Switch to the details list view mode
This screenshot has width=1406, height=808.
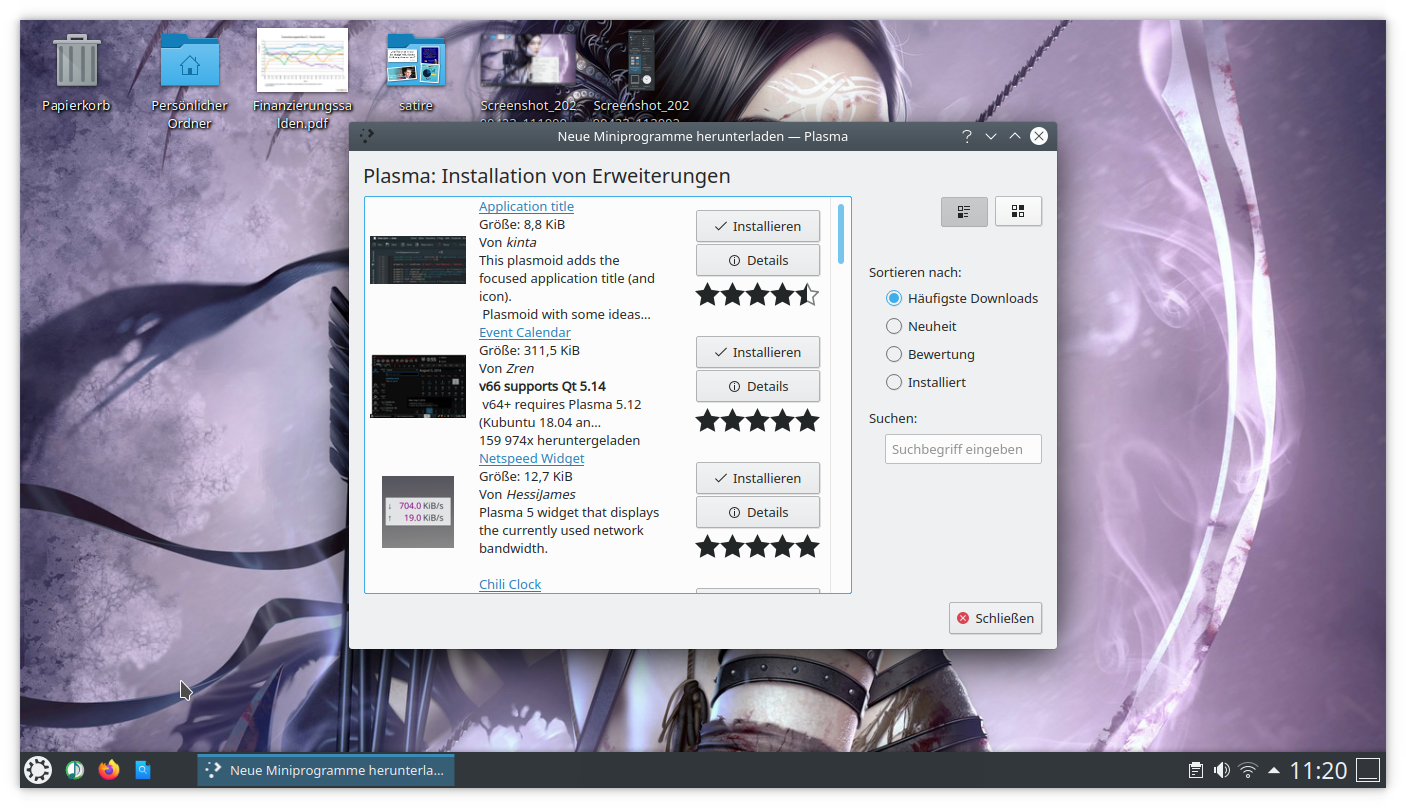(x=964, y=211)
